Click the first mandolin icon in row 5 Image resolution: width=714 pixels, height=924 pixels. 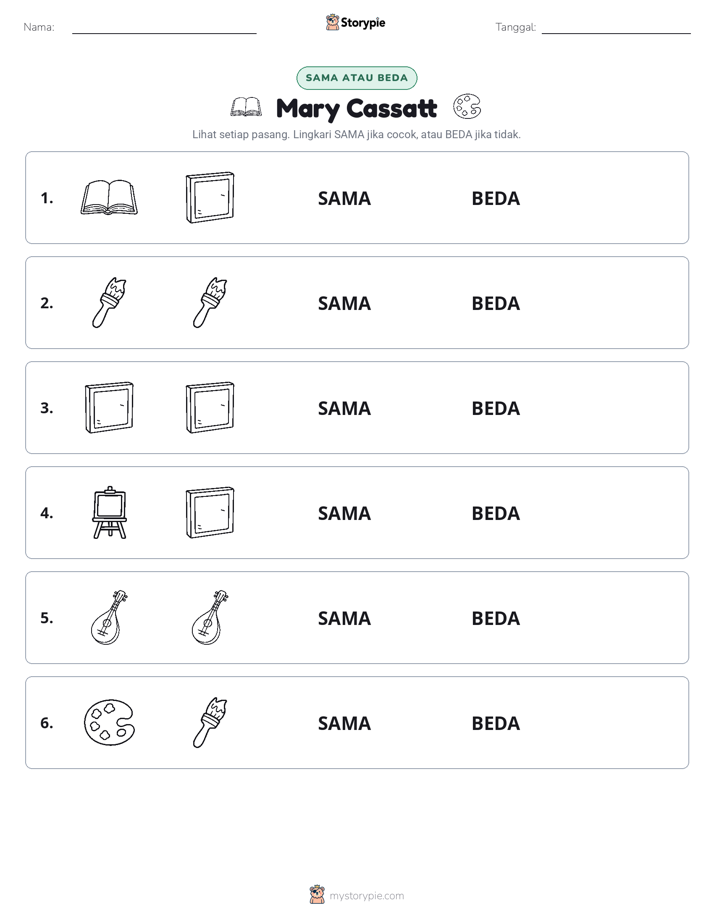pyautogui.click(x=109, y=617)
